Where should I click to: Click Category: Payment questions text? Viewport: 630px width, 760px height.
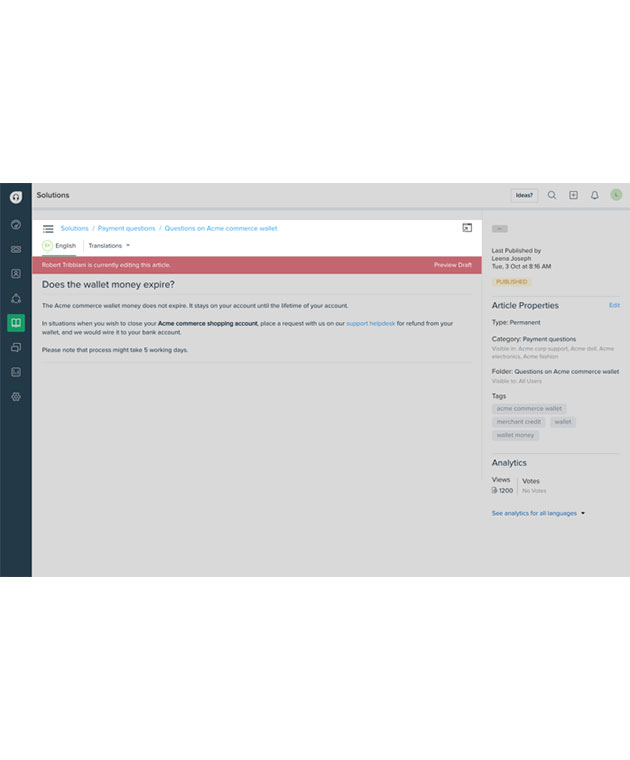click(x=534, y=339)
